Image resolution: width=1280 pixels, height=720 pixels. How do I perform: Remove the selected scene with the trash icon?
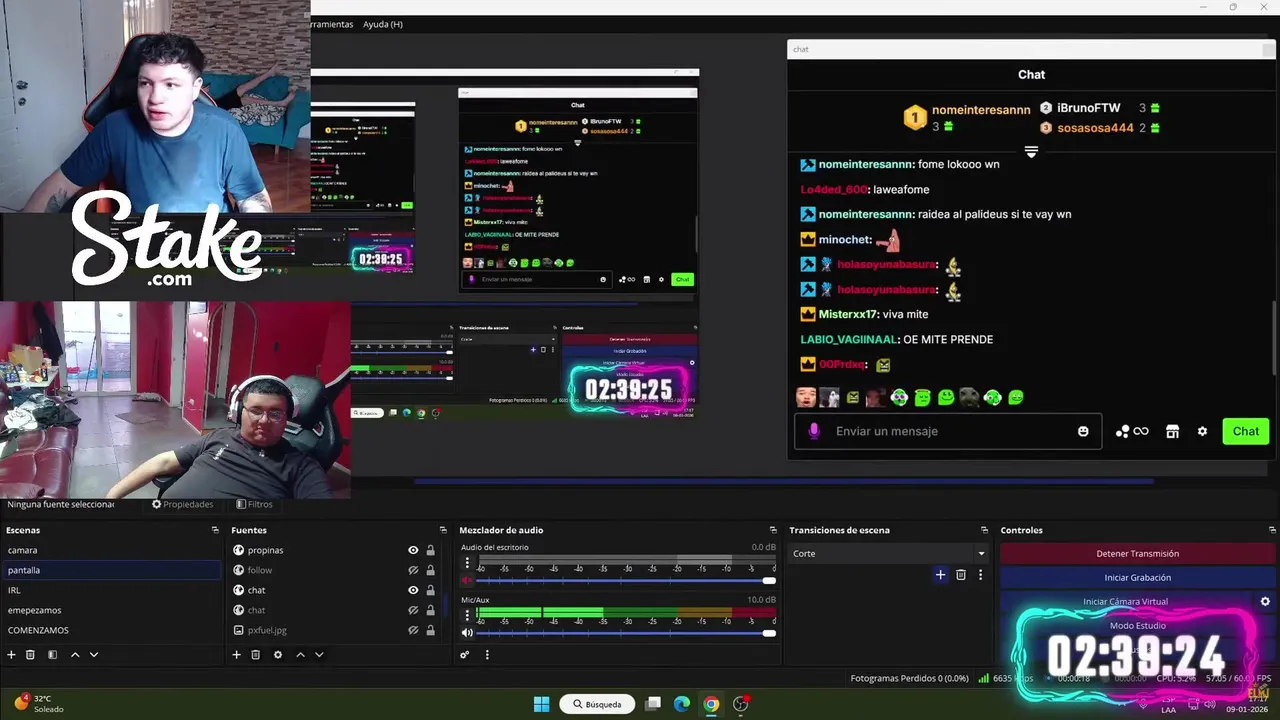click(x=30, y=655)
